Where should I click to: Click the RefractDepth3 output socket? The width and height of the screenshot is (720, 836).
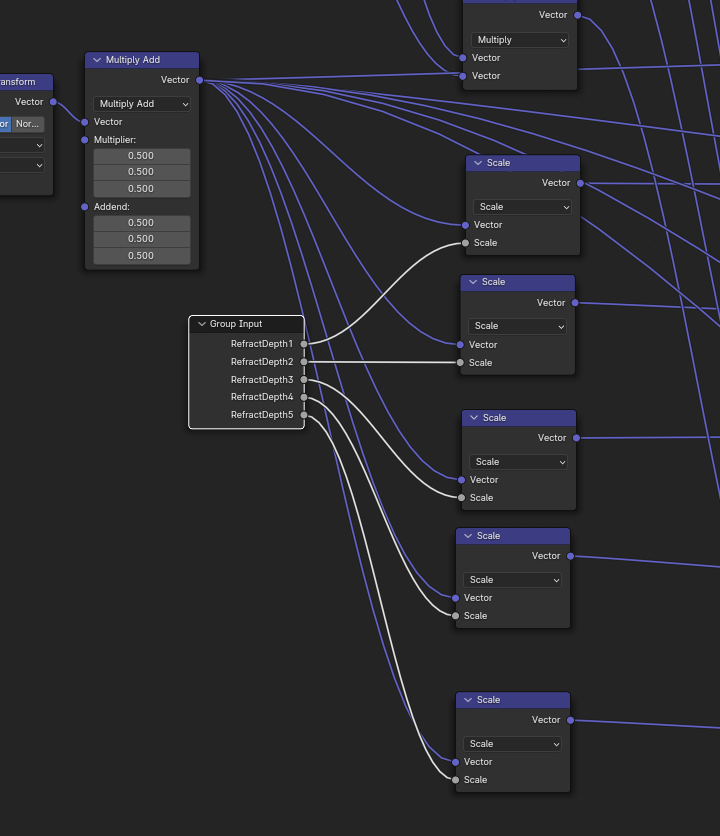coord(304,380)
